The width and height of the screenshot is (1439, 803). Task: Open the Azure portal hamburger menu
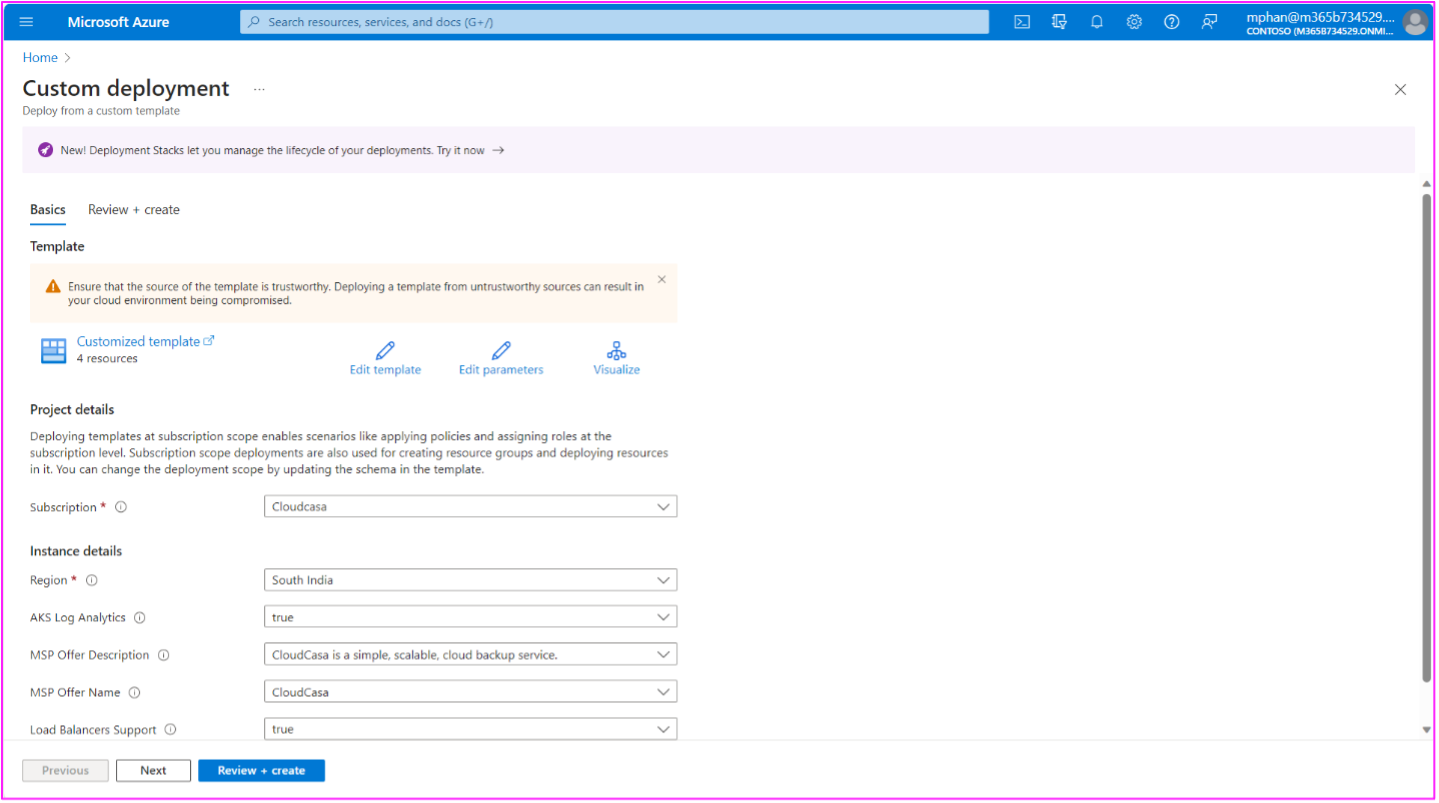pos(26,21)
